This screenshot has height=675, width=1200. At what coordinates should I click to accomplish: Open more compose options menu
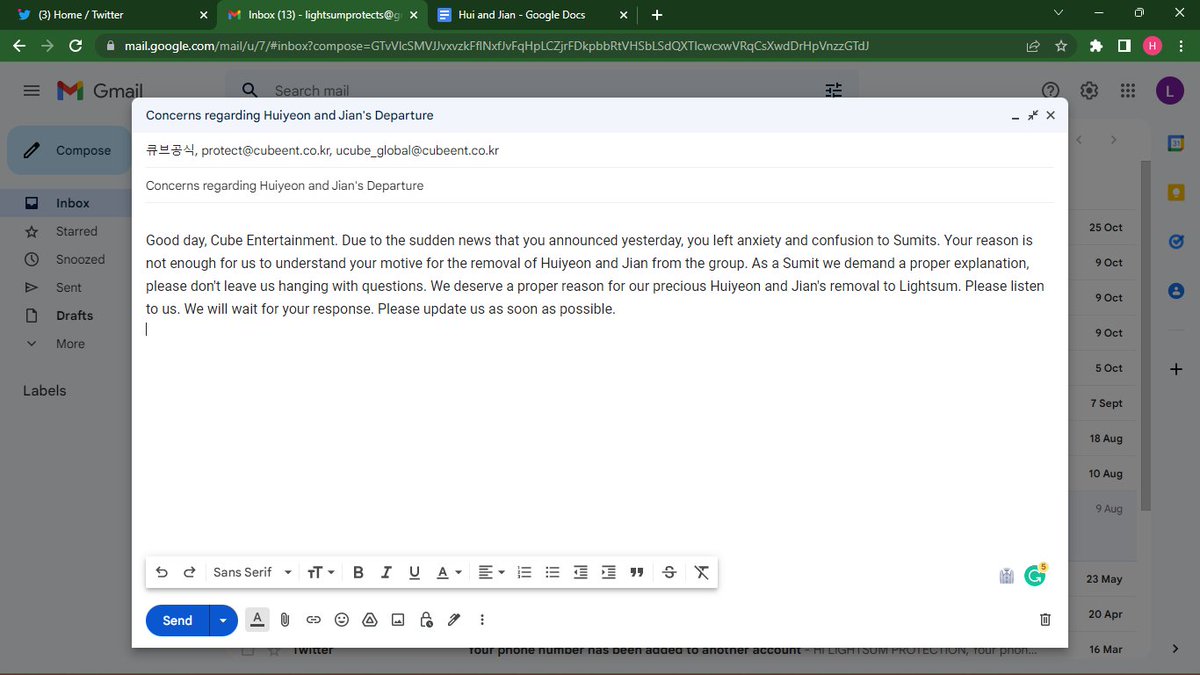tap(482, 620)
